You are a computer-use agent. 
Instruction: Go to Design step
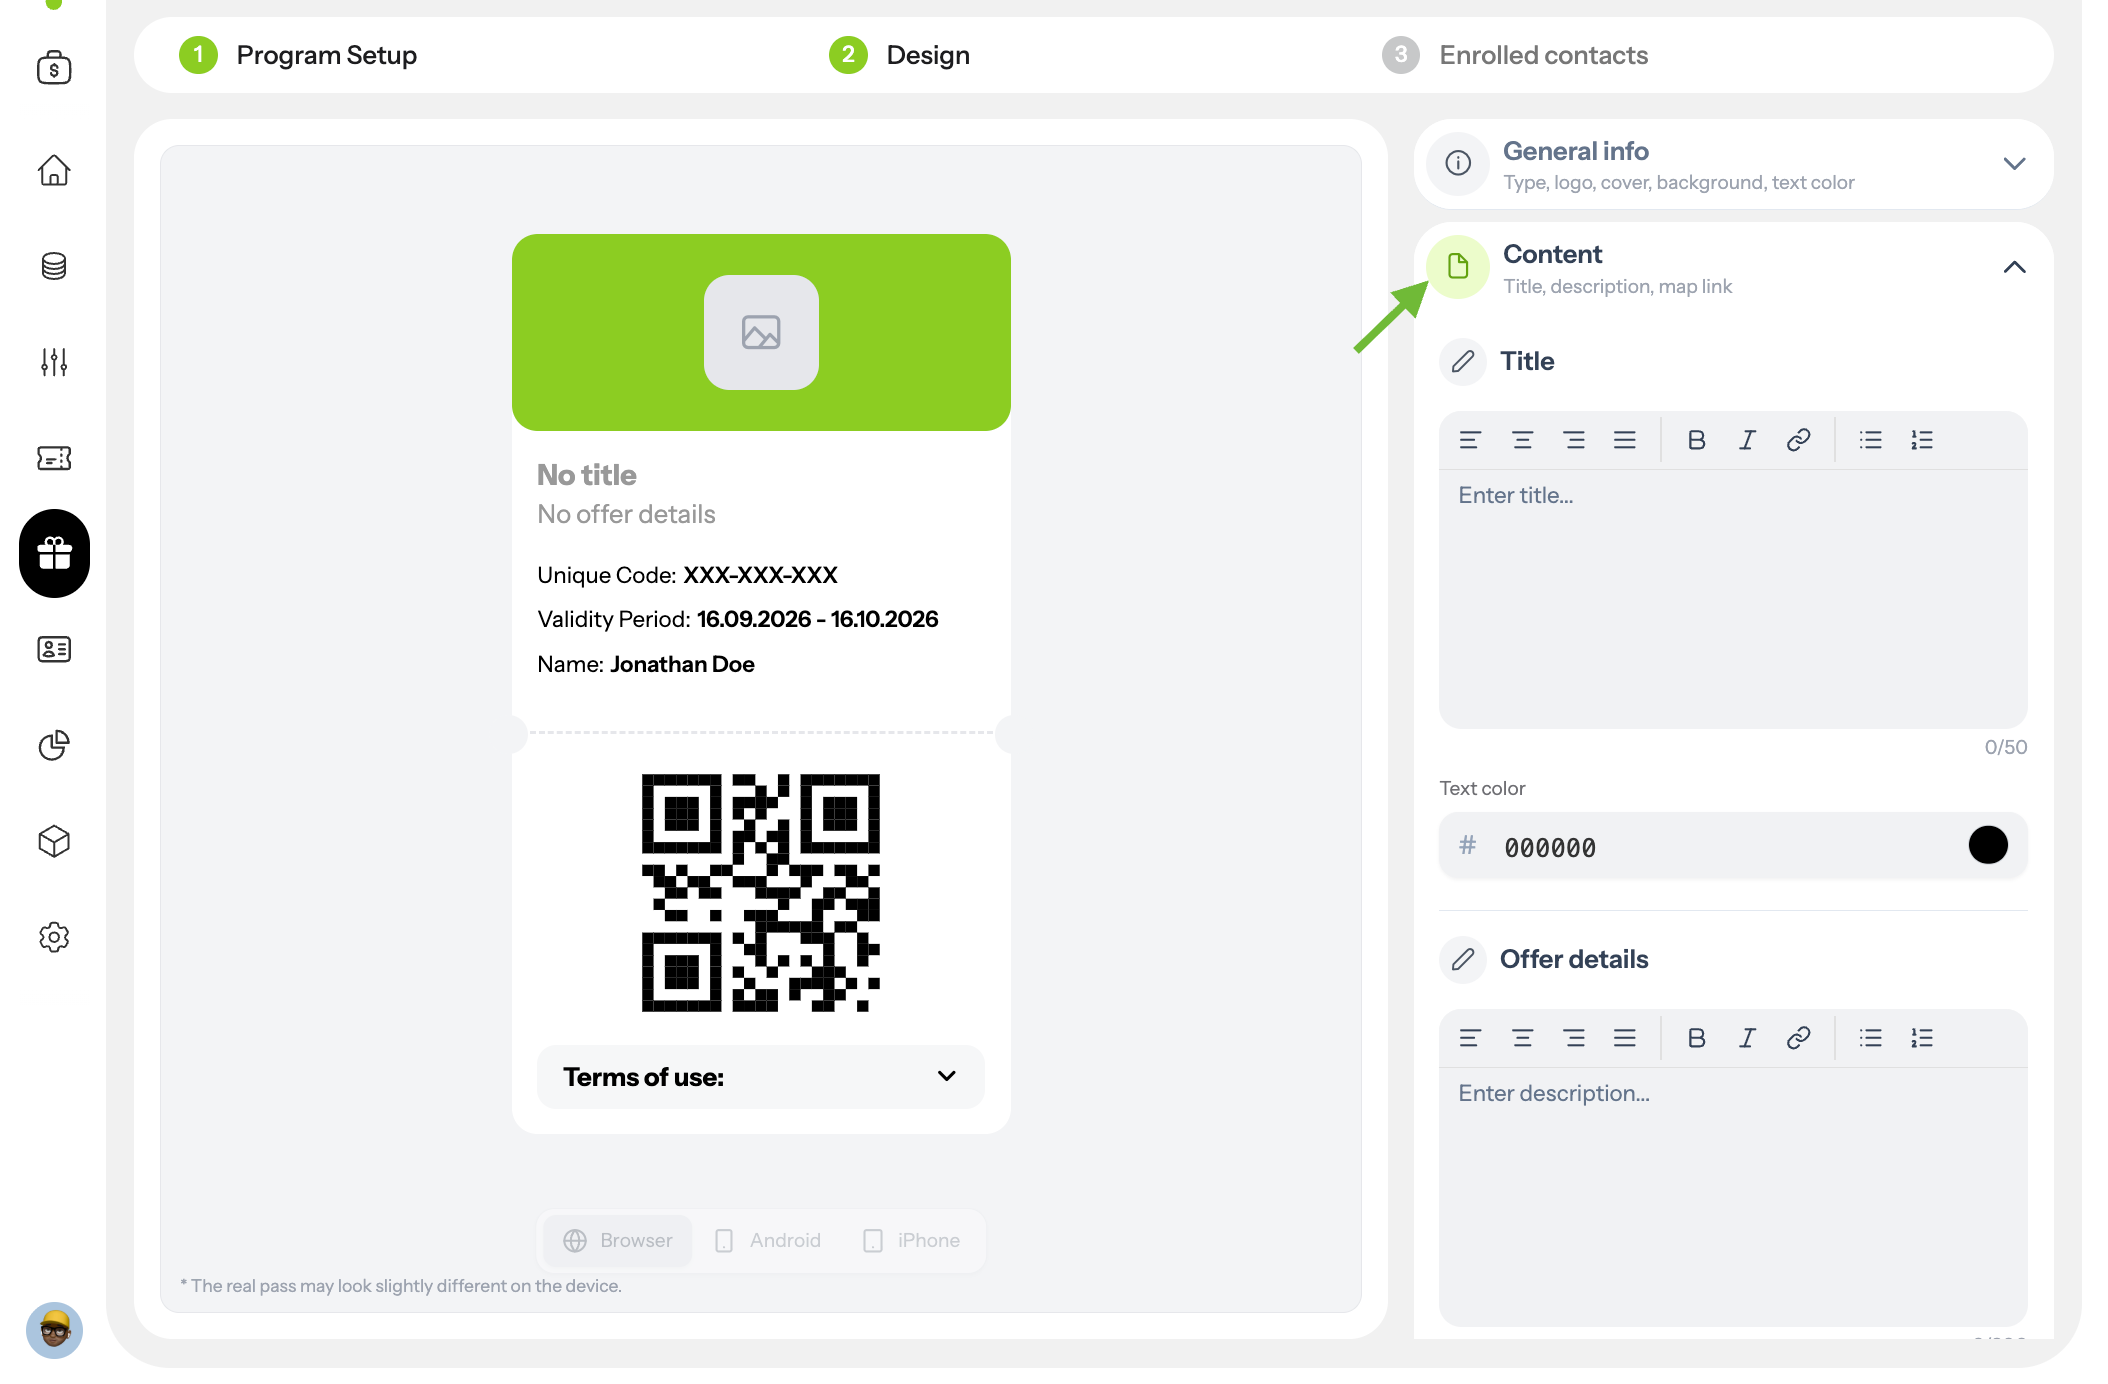[899, 55]
